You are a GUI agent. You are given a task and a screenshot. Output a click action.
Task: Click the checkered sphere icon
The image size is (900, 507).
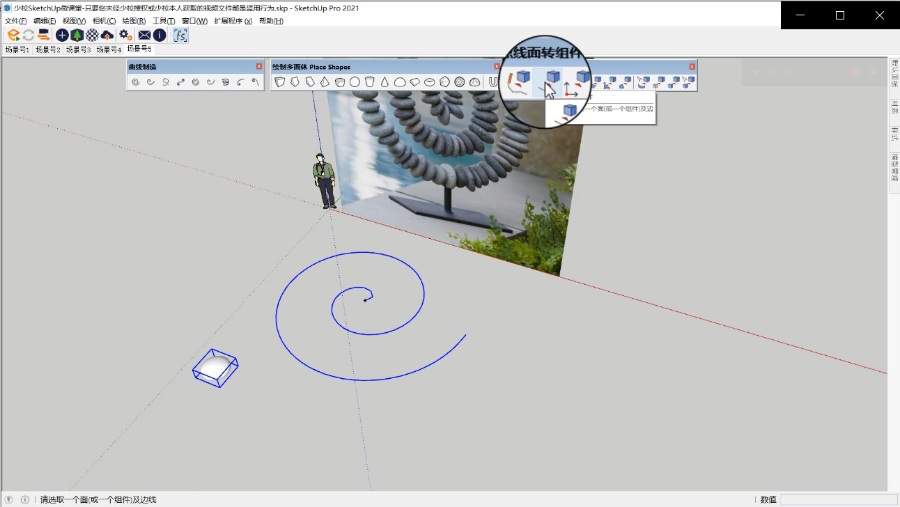pos(92,36)
